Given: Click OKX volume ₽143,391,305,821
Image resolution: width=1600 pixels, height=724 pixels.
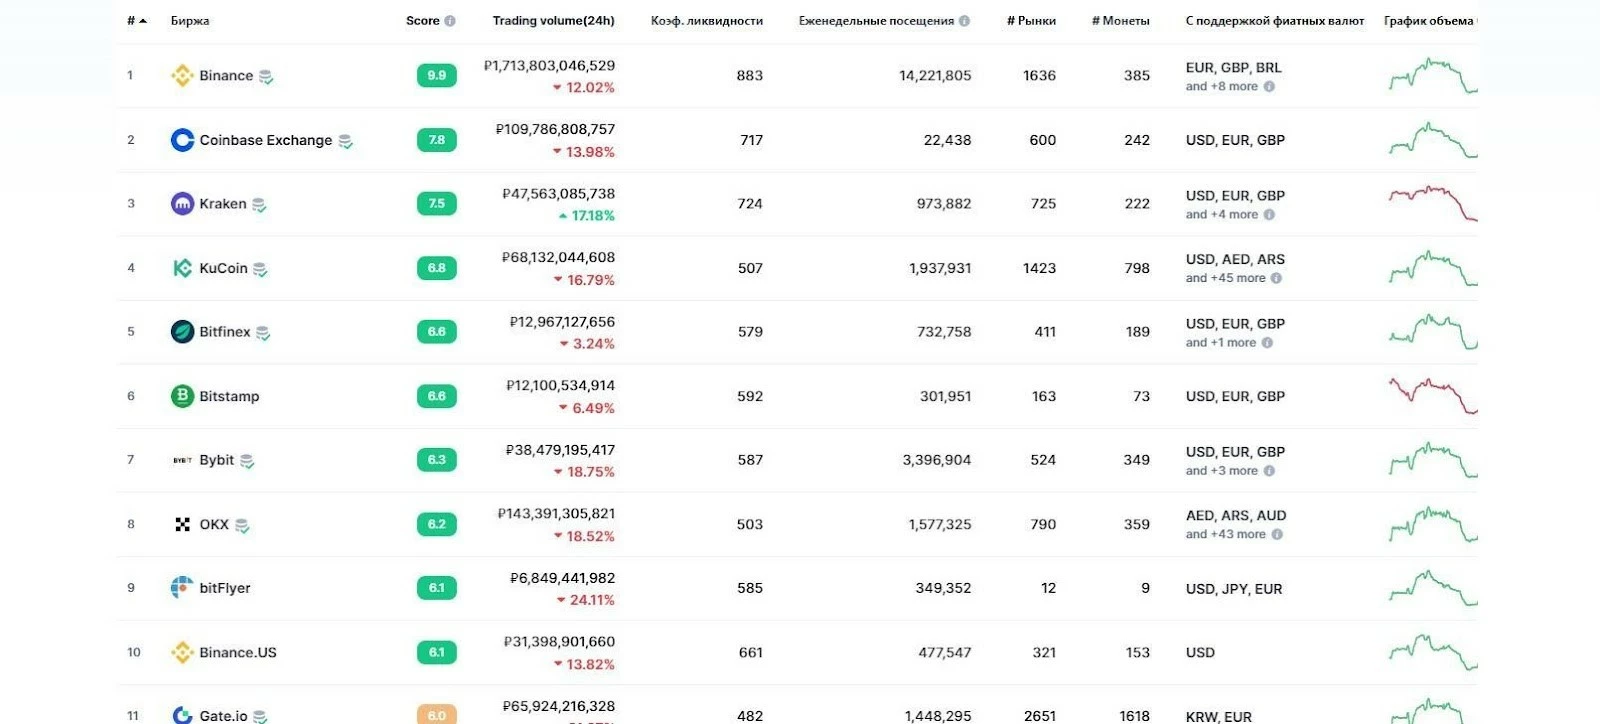Looking at the screenshot, I should pyautogui.click(x=556, y=514).
